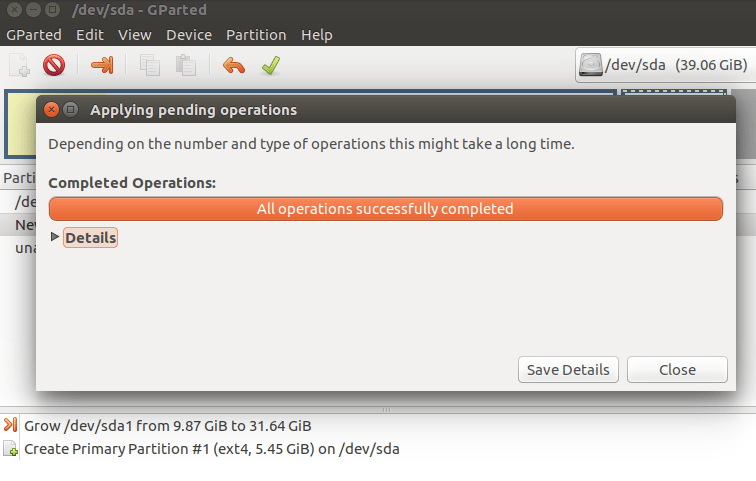
Task: Open the Device menu
Action: [x=189, y=34]
